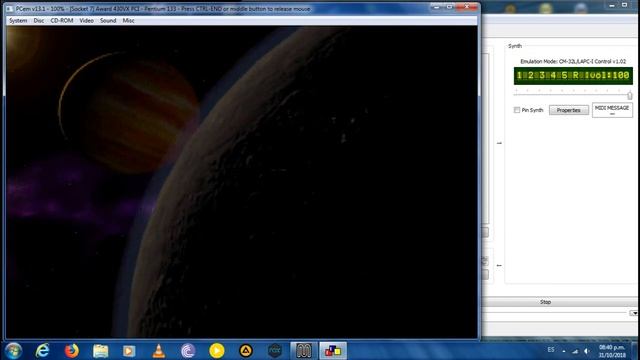This screenshot has width=640, height=360.
Task: Open the network status tray icon
Action: coord(575,351)
